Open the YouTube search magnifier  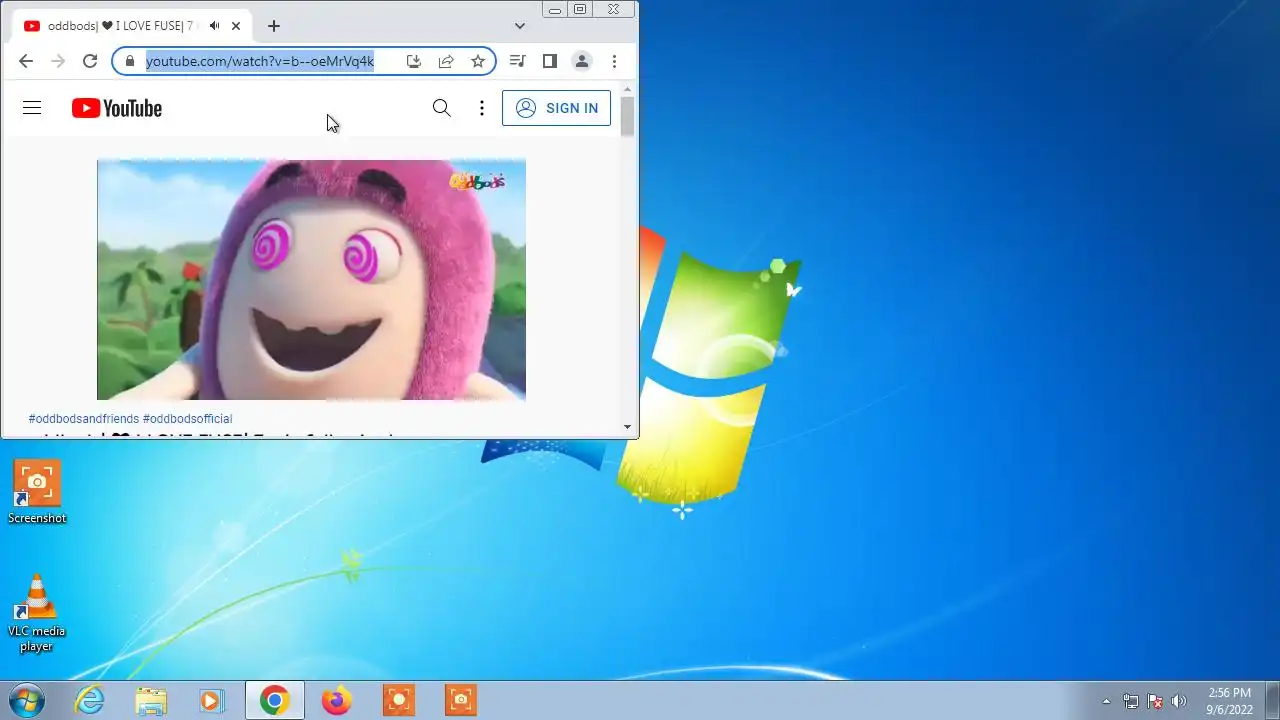[x=441, y=108]
